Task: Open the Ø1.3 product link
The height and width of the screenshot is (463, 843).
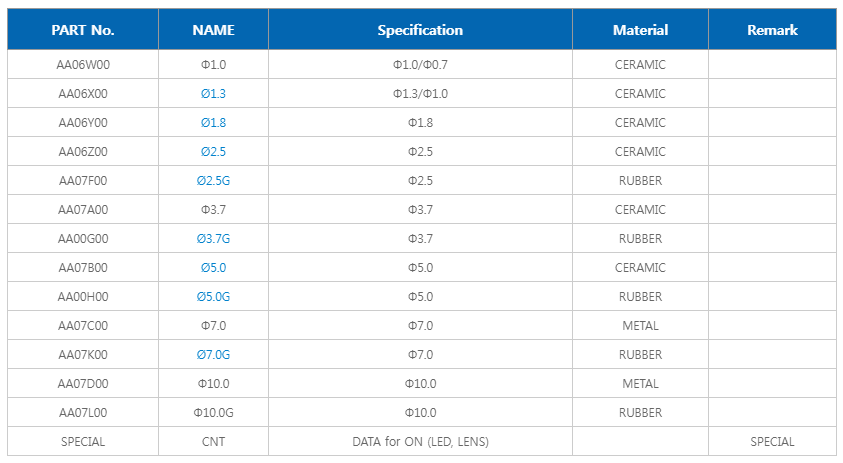Action: pyautogui.click(x=213, y=94)
